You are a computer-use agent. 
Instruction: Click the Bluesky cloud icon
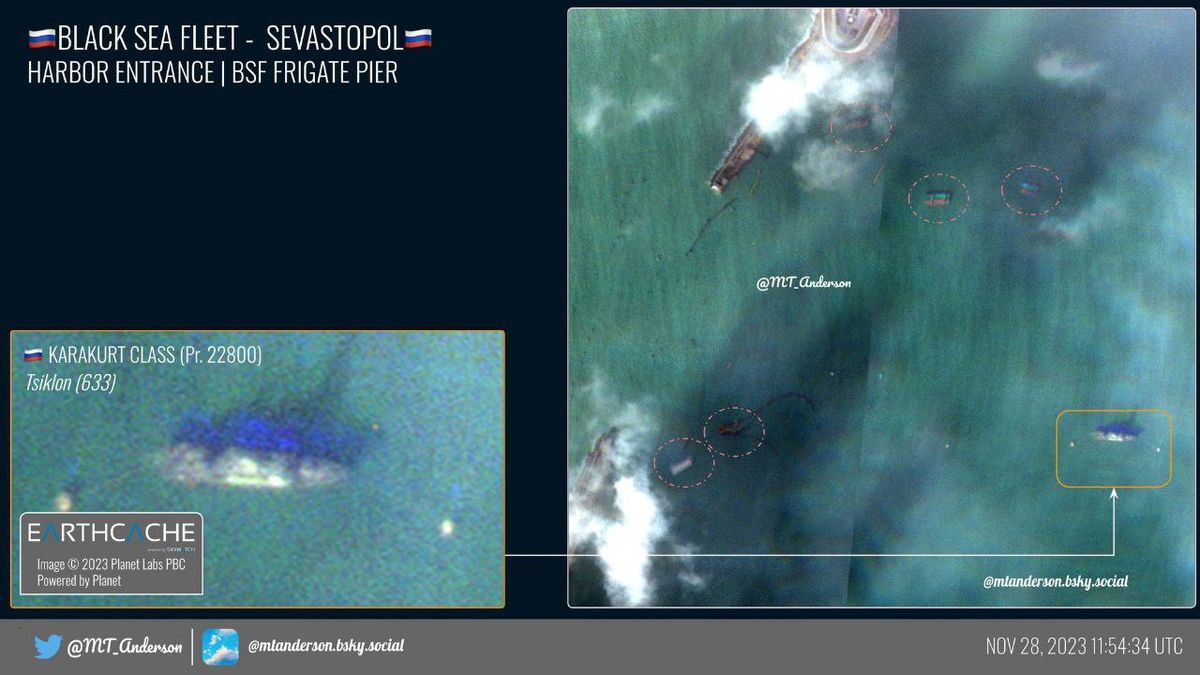[x=220, y=647]
